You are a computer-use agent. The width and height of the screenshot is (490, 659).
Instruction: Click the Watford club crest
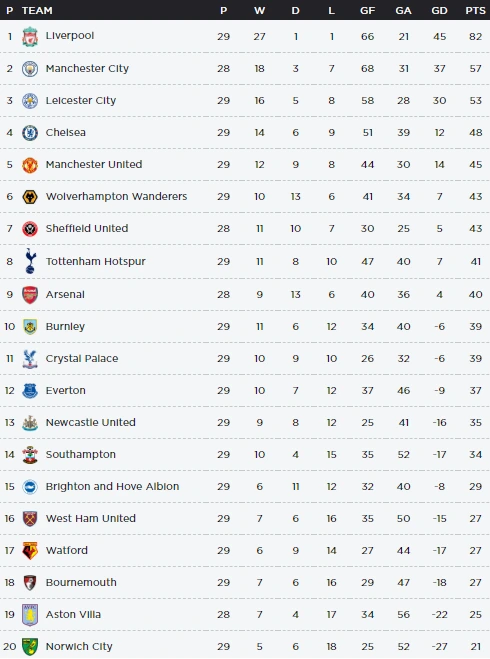coord(30,551)
